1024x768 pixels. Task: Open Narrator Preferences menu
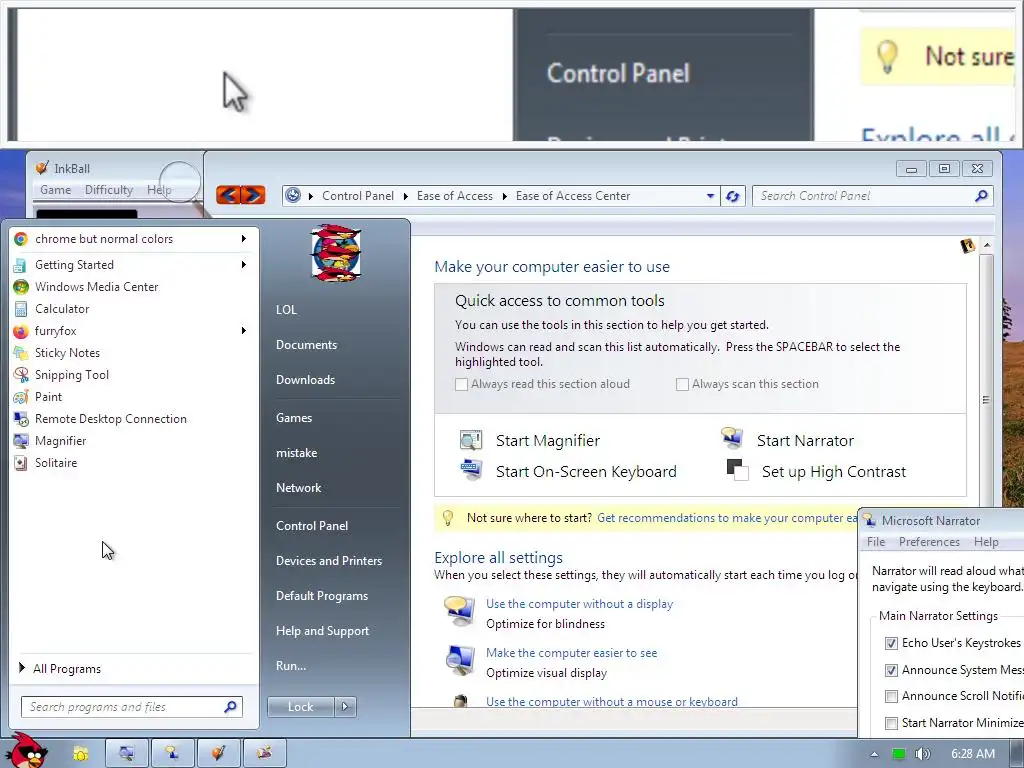(x=929, y=542)
